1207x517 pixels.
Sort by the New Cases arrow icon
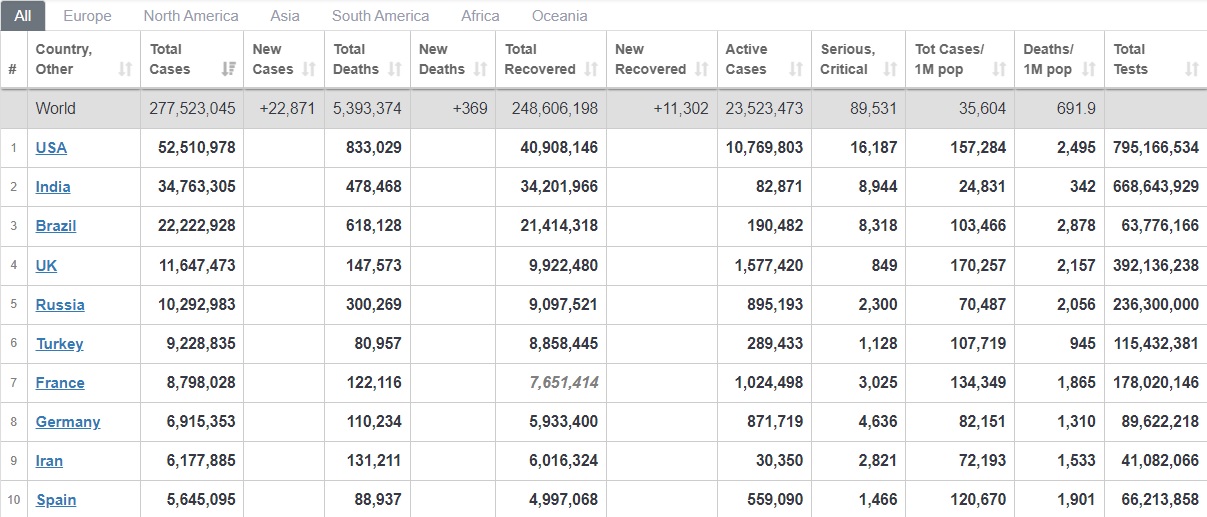pos(309,69)
